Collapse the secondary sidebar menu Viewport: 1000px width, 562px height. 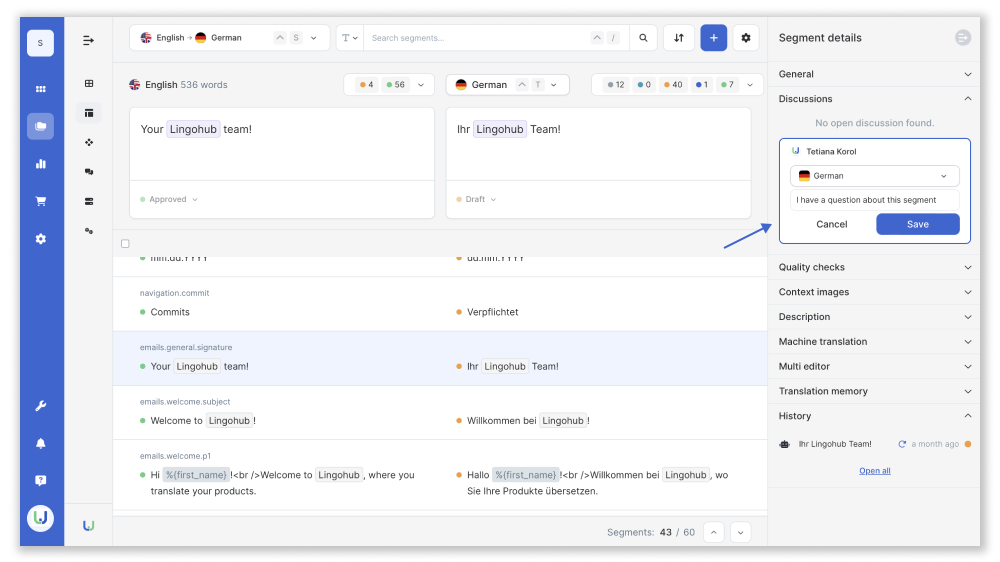coord(89,41)
